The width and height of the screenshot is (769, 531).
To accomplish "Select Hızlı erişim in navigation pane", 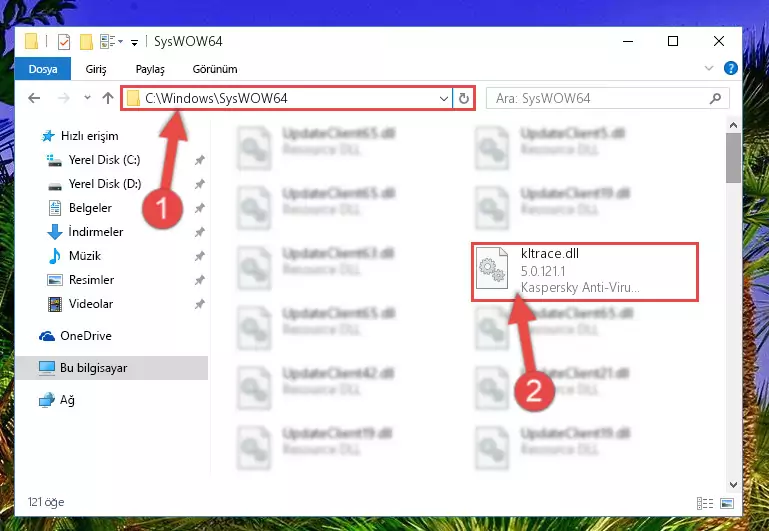I will click(89, 136).
